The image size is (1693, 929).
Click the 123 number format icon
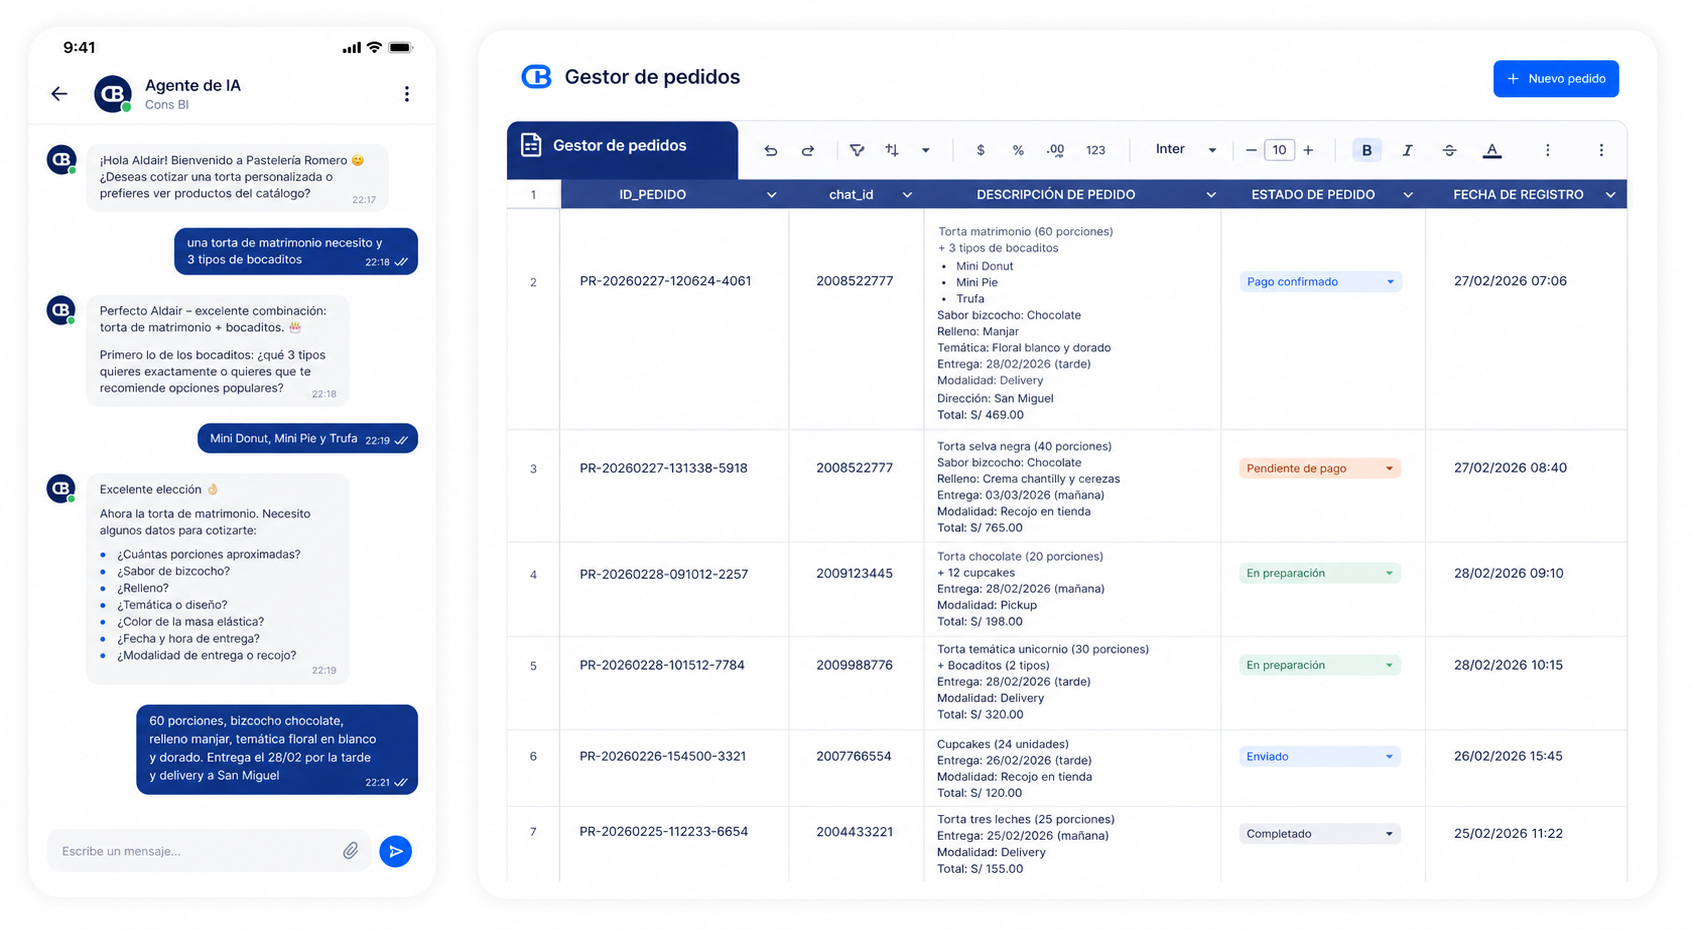[1096, 150]
